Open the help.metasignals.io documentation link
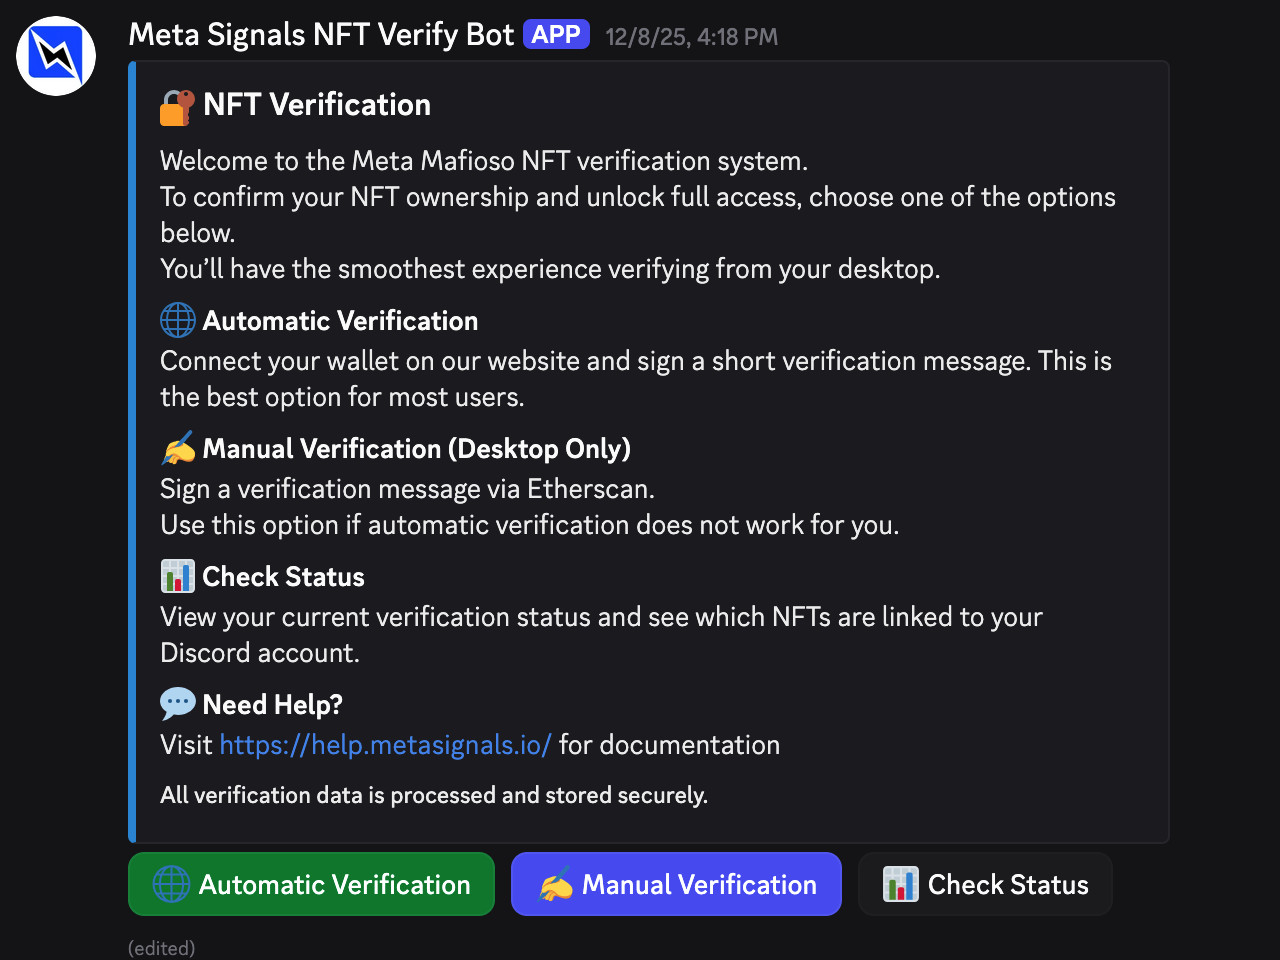Image resolution: width=1280 pixels, height=960 pixels. tap(385, 745)
